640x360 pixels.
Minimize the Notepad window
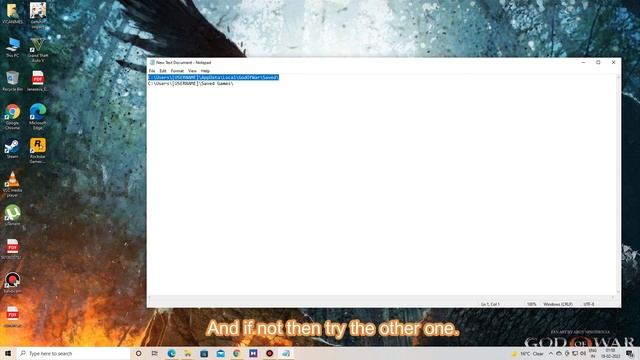(x=583, y=62)
